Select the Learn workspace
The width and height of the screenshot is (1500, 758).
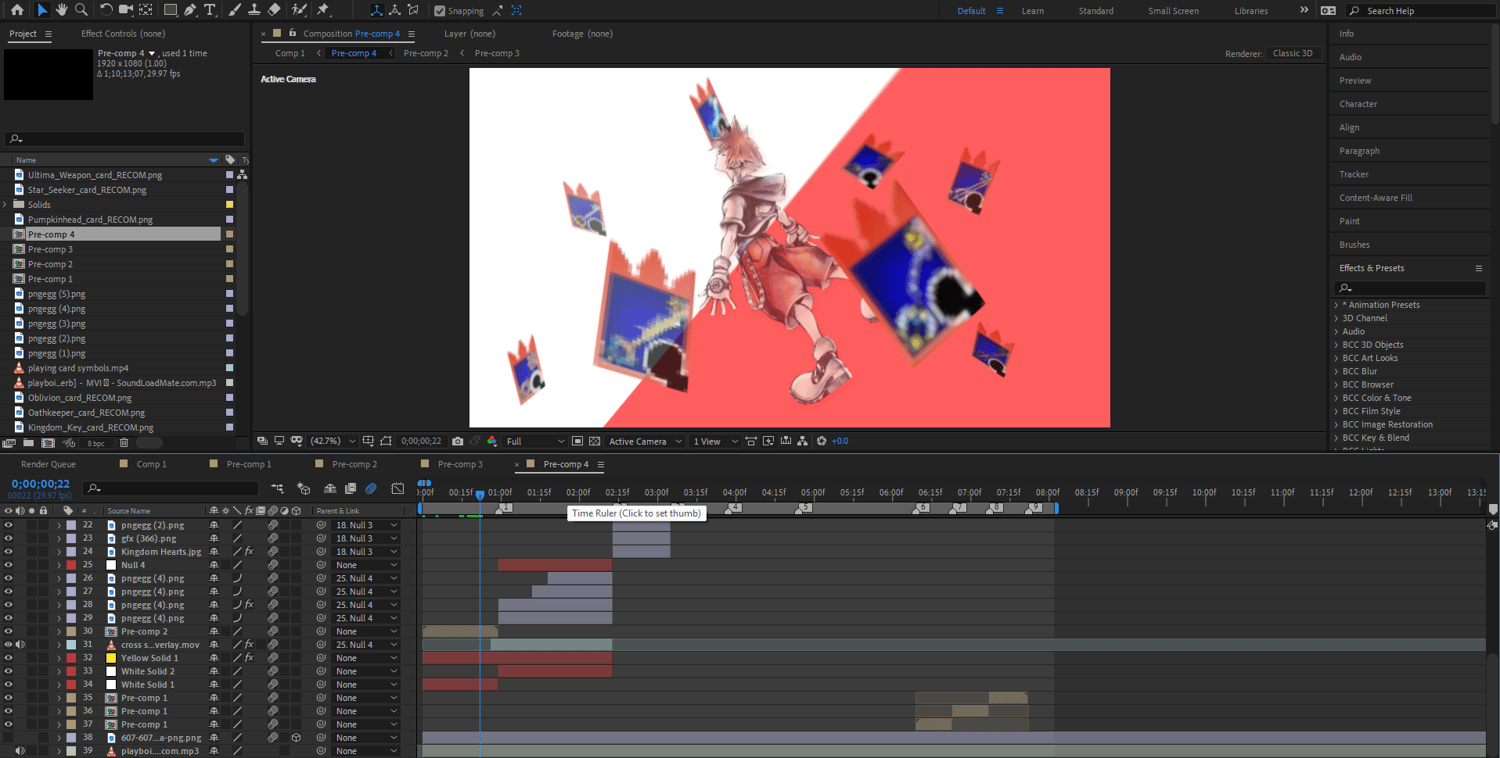1033,11
